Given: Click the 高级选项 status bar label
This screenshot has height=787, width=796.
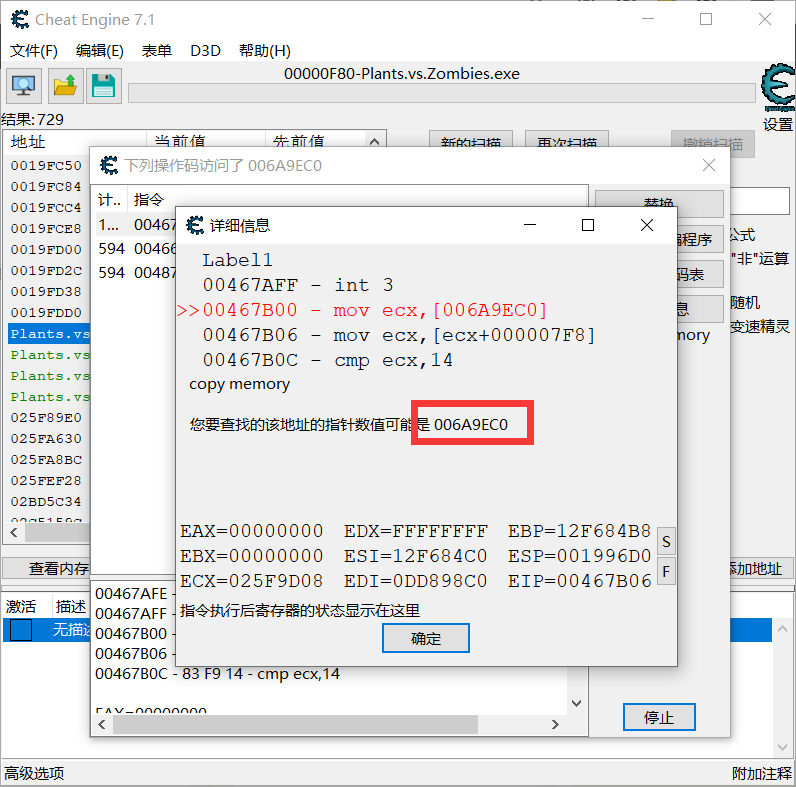Looking at the screenshot, I should pos(34,773).
